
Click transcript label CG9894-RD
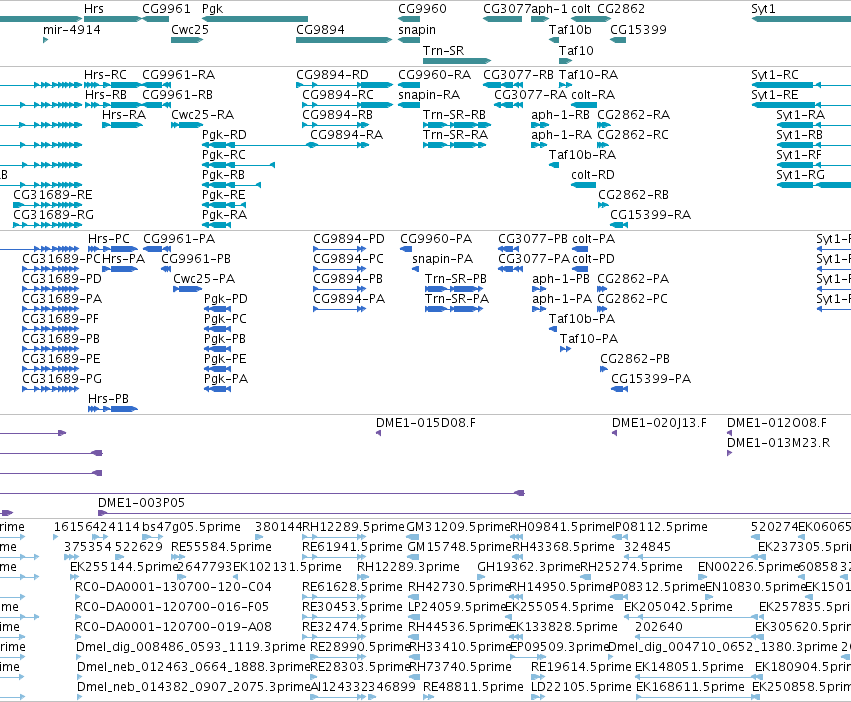(x=332, y=74)
